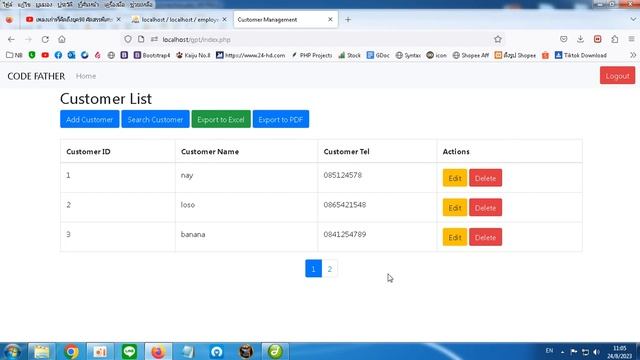This screenshot has height=360, width=640.
Task: Click Export to Excel button
Action: click(x=221, y=119)
